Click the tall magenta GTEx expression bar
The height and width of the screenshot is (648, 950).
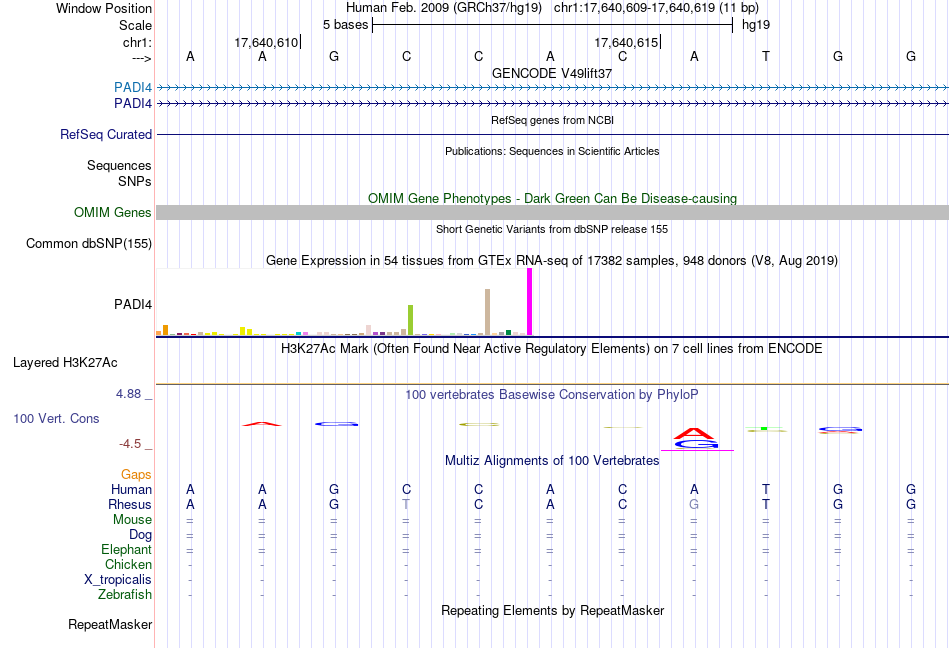[530, 302]
